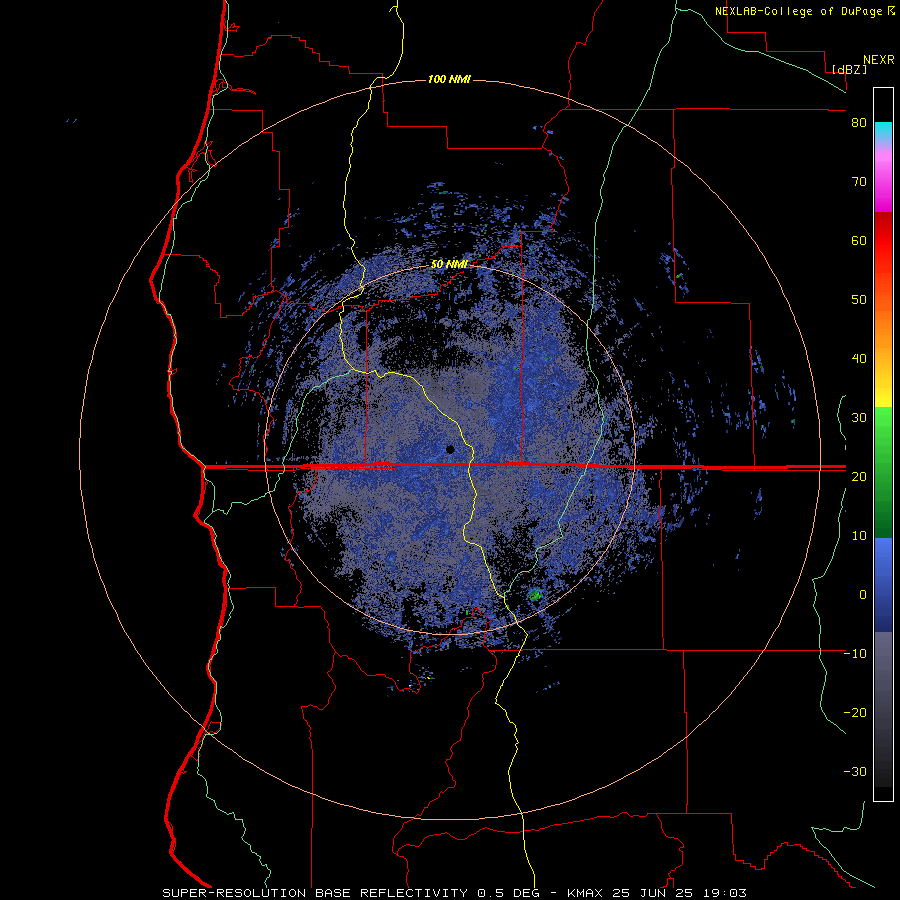Click the Super-Resolution Base Reflectivity caption

coord(454,893)
